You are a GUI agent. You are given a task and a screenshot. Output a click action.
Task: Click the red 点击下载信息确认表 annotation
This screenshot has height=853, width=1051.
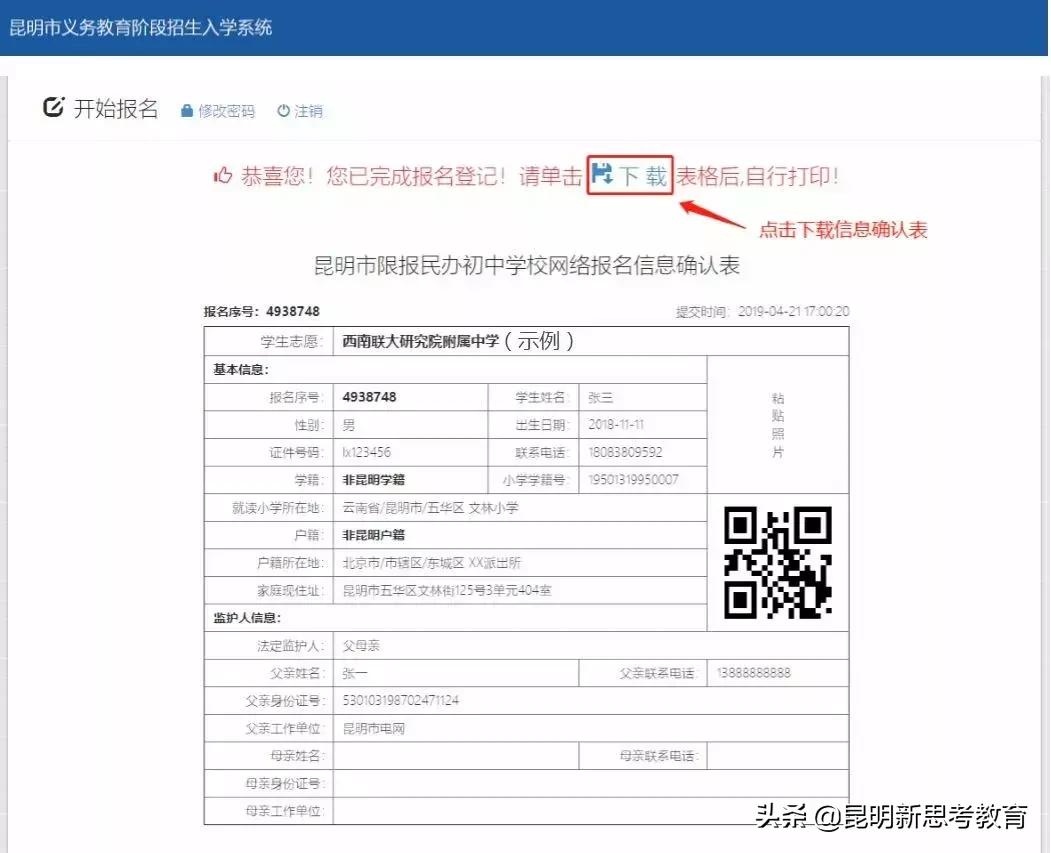[x=843, y=229]
